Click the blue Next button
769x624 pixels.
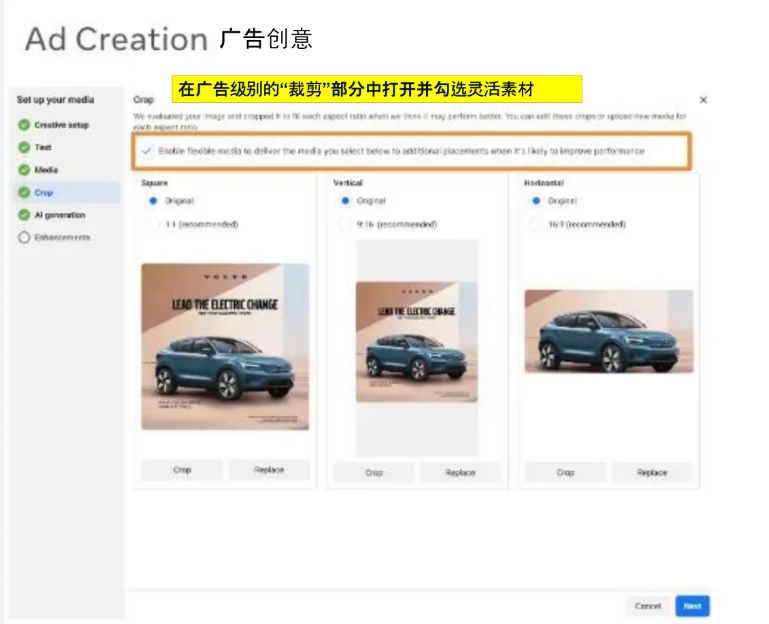[692, 606]
